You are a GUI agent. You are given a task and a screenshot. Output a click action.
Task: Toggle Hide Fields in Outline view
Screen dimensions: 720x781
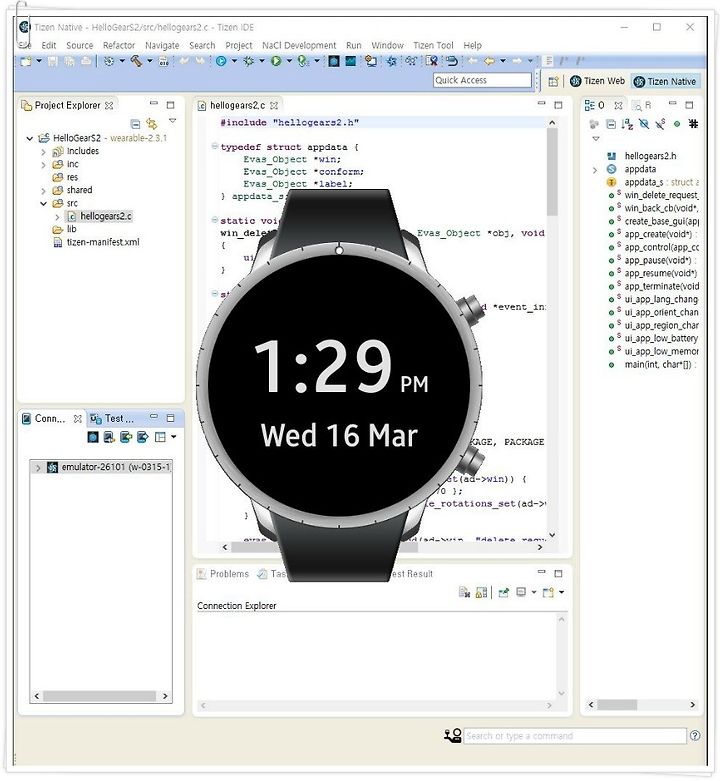coord(644,124)
